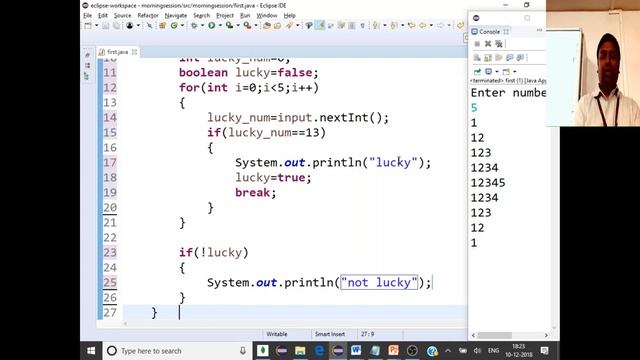Click the Clear Console icon

click(x=477, y=58)
